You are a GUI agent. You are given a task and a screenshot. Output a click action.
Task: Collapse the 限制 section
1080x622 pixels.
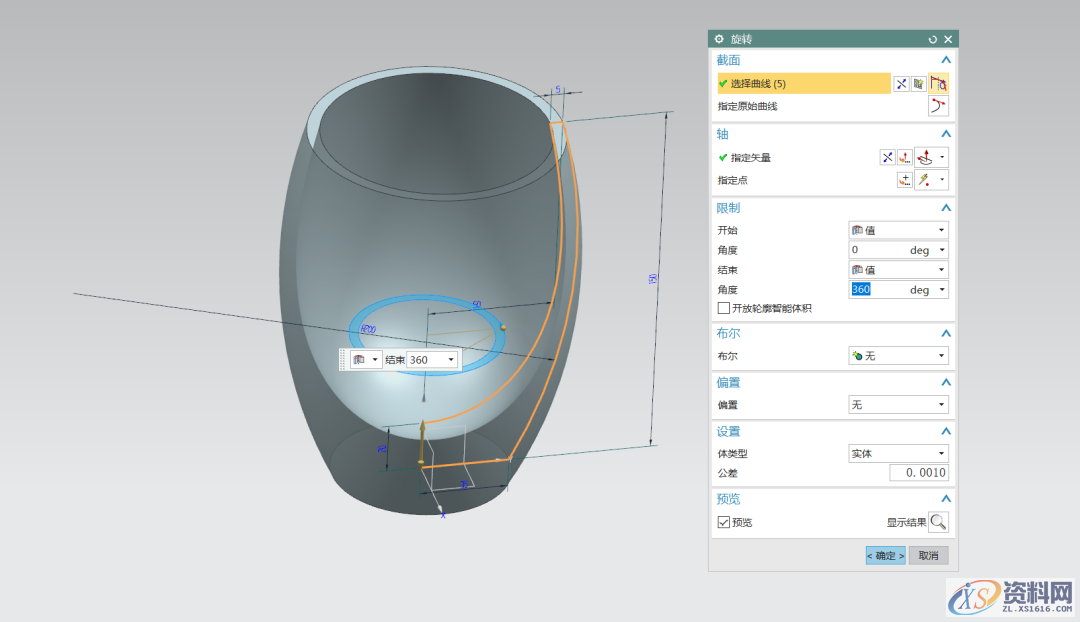point(946,208)
